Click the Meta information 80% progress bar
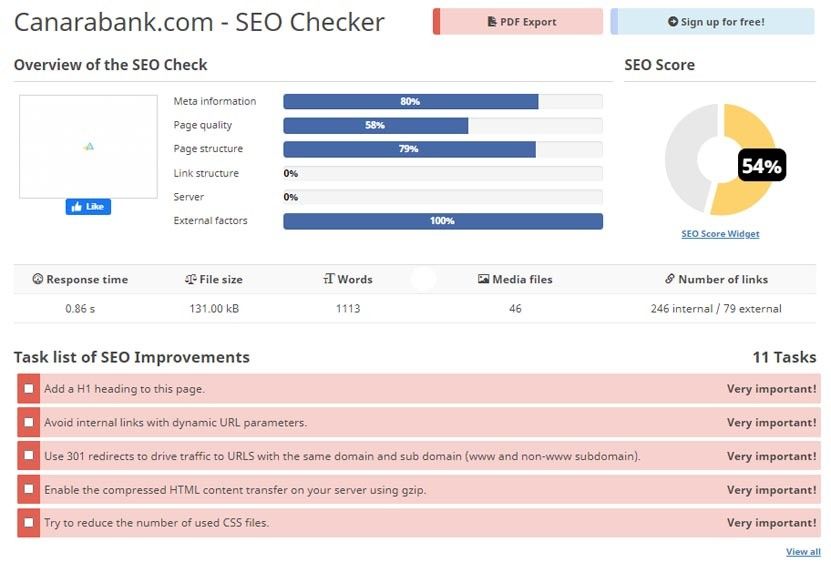Screen dimensions: 831x563 coord(411,102)
